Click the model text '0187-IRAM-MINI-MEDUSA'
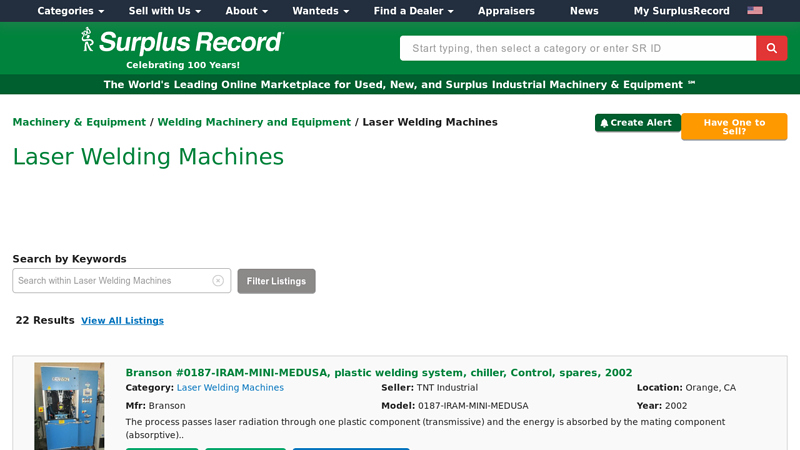 (x=473, y=406)
